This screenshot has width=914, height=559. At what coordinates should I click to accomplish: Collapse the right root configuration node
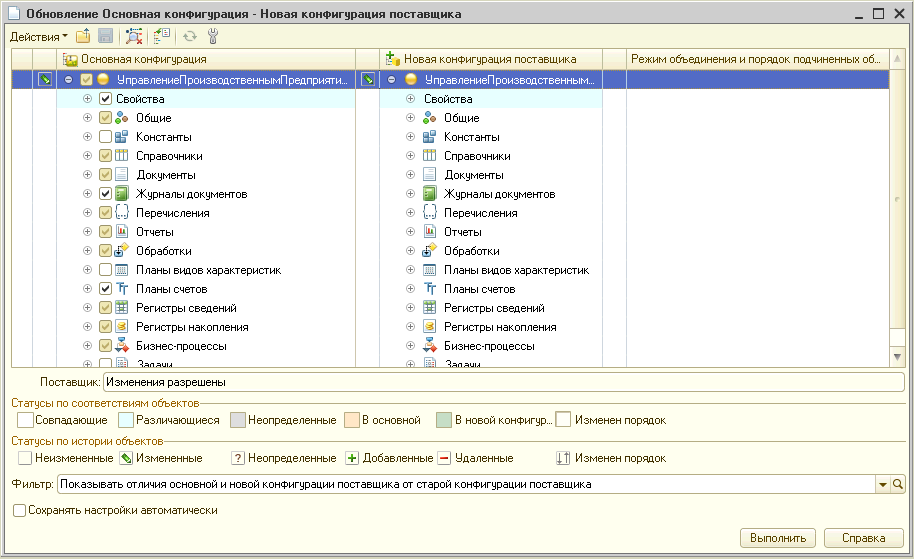(392, 79)
